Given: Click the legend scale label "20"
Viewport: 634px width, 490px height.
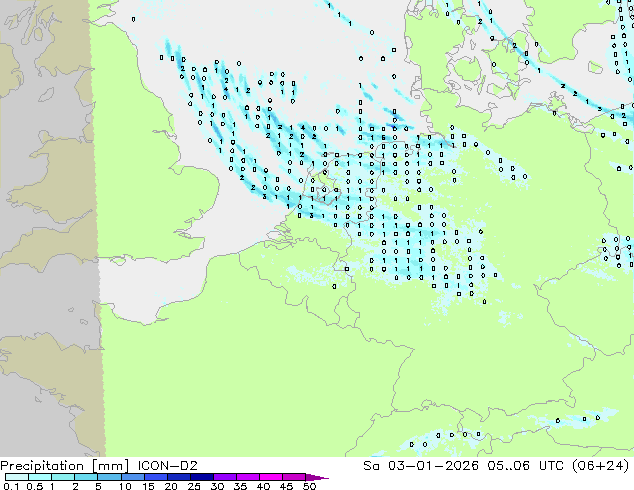Looking at the screenshot, I should point(171,486).
